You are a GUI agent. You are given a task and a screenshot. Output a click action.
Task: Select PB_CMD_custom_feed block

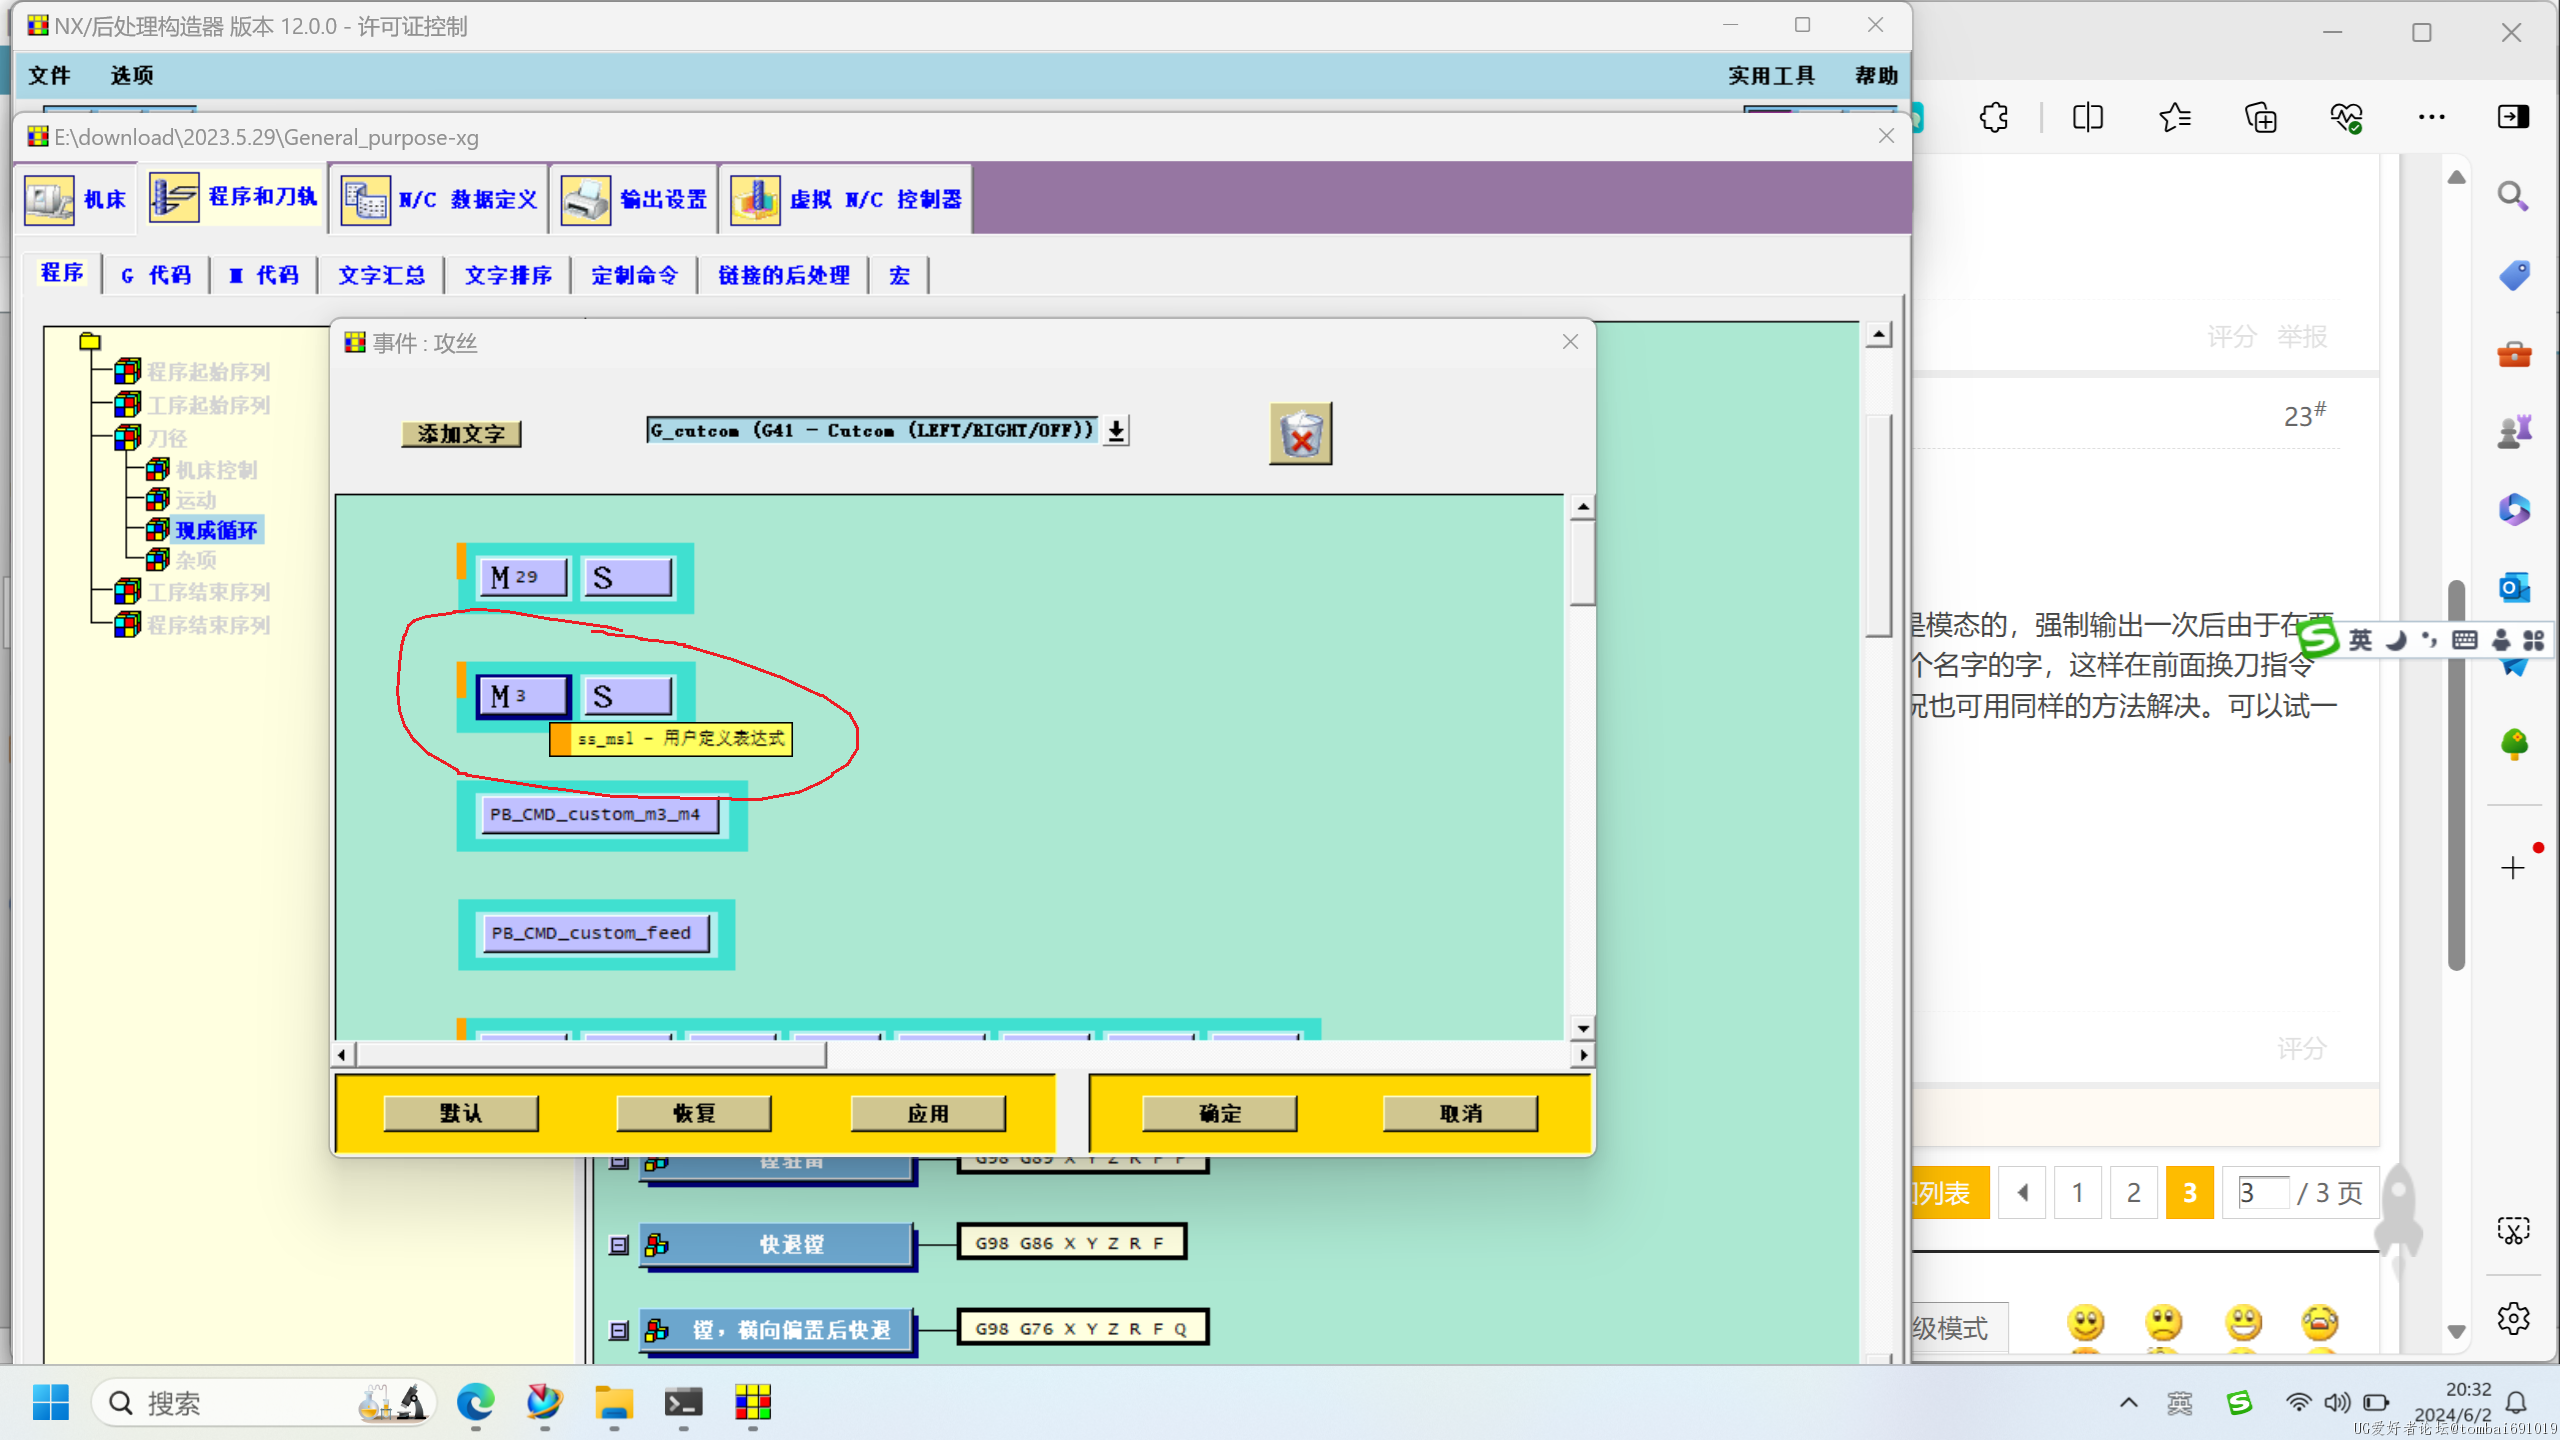pos(589,932)
